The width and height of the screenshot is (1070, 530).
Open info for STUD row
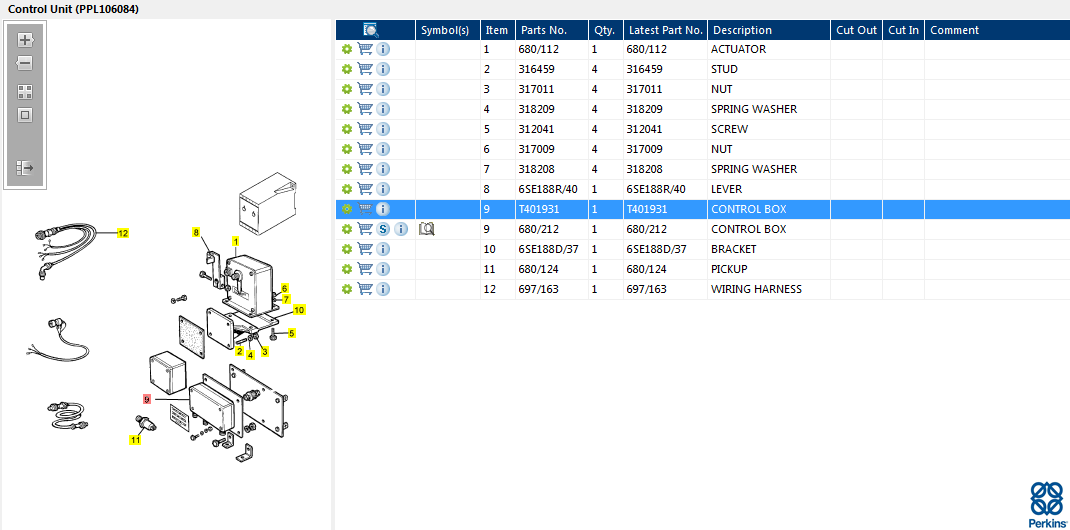(x=383, y=69)
